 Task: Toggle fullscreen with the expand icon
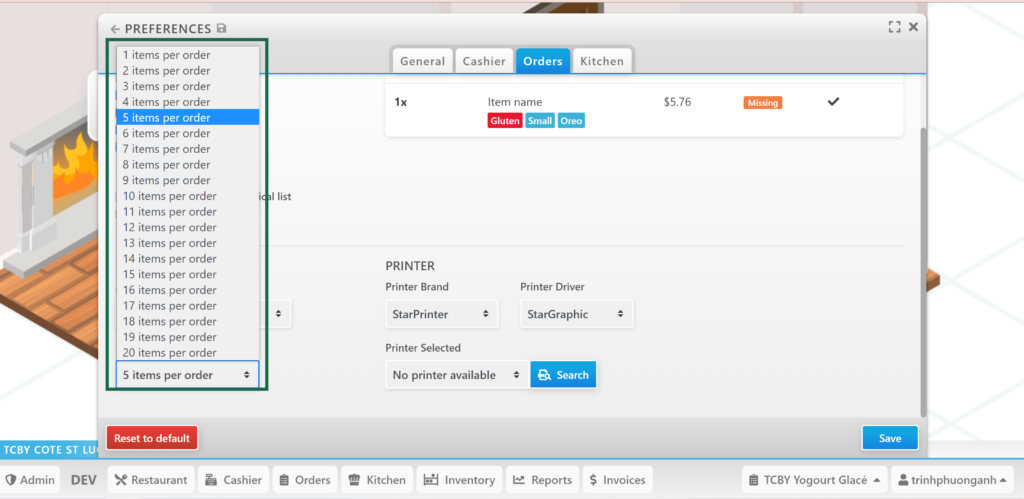pyautogui.click(x=894, y=27)
